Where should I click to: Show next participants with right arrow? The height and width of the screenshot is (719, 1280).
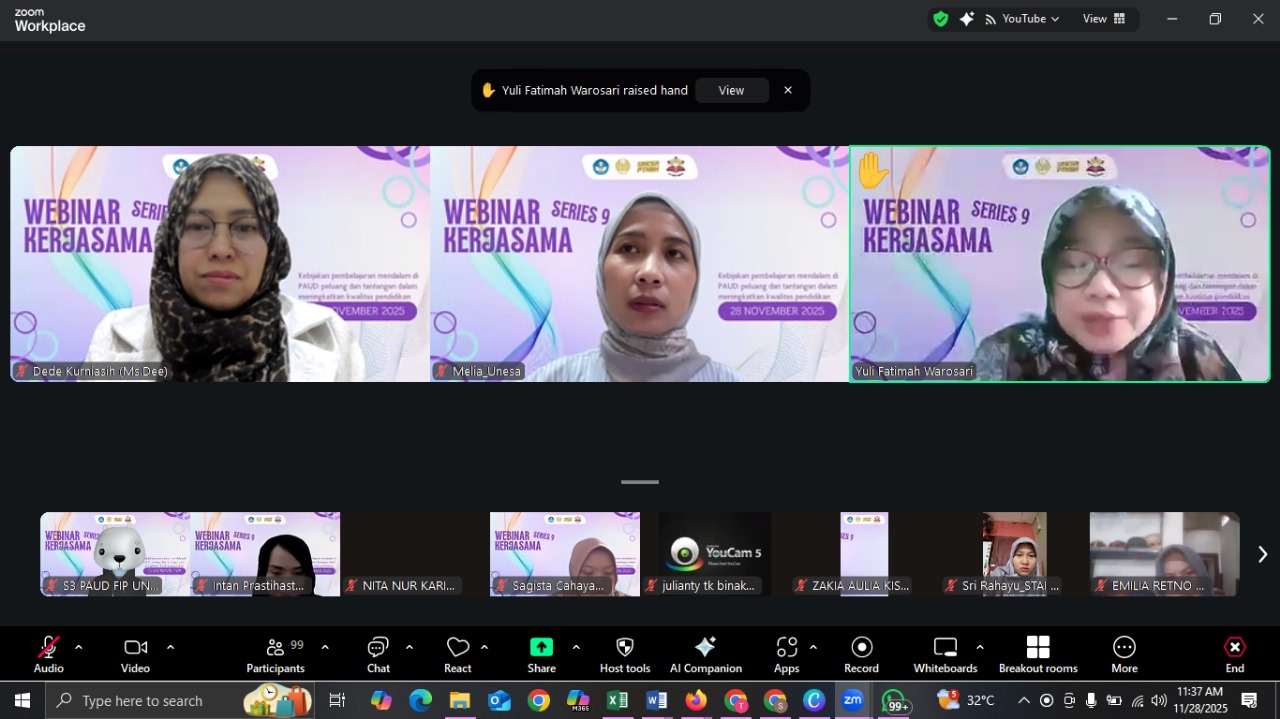tap(1262, 554)
